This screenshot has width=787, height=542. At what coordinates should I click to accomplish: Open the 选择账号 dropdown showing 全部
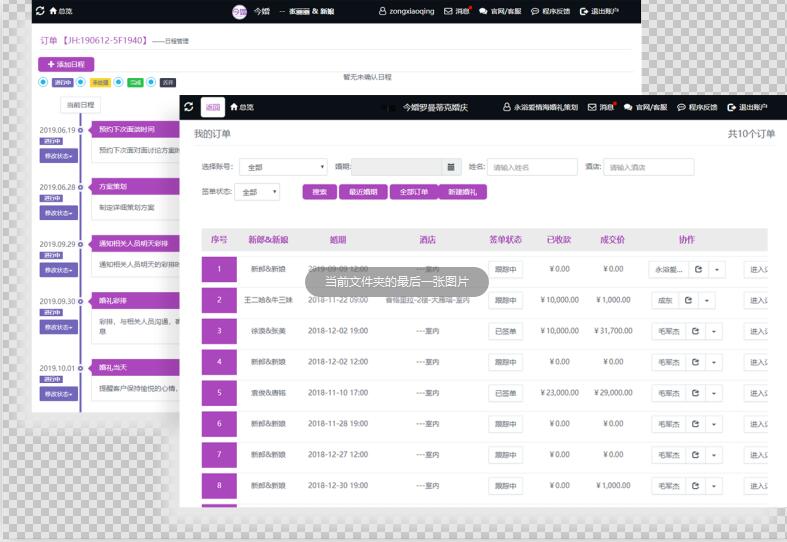click(283, 167)
